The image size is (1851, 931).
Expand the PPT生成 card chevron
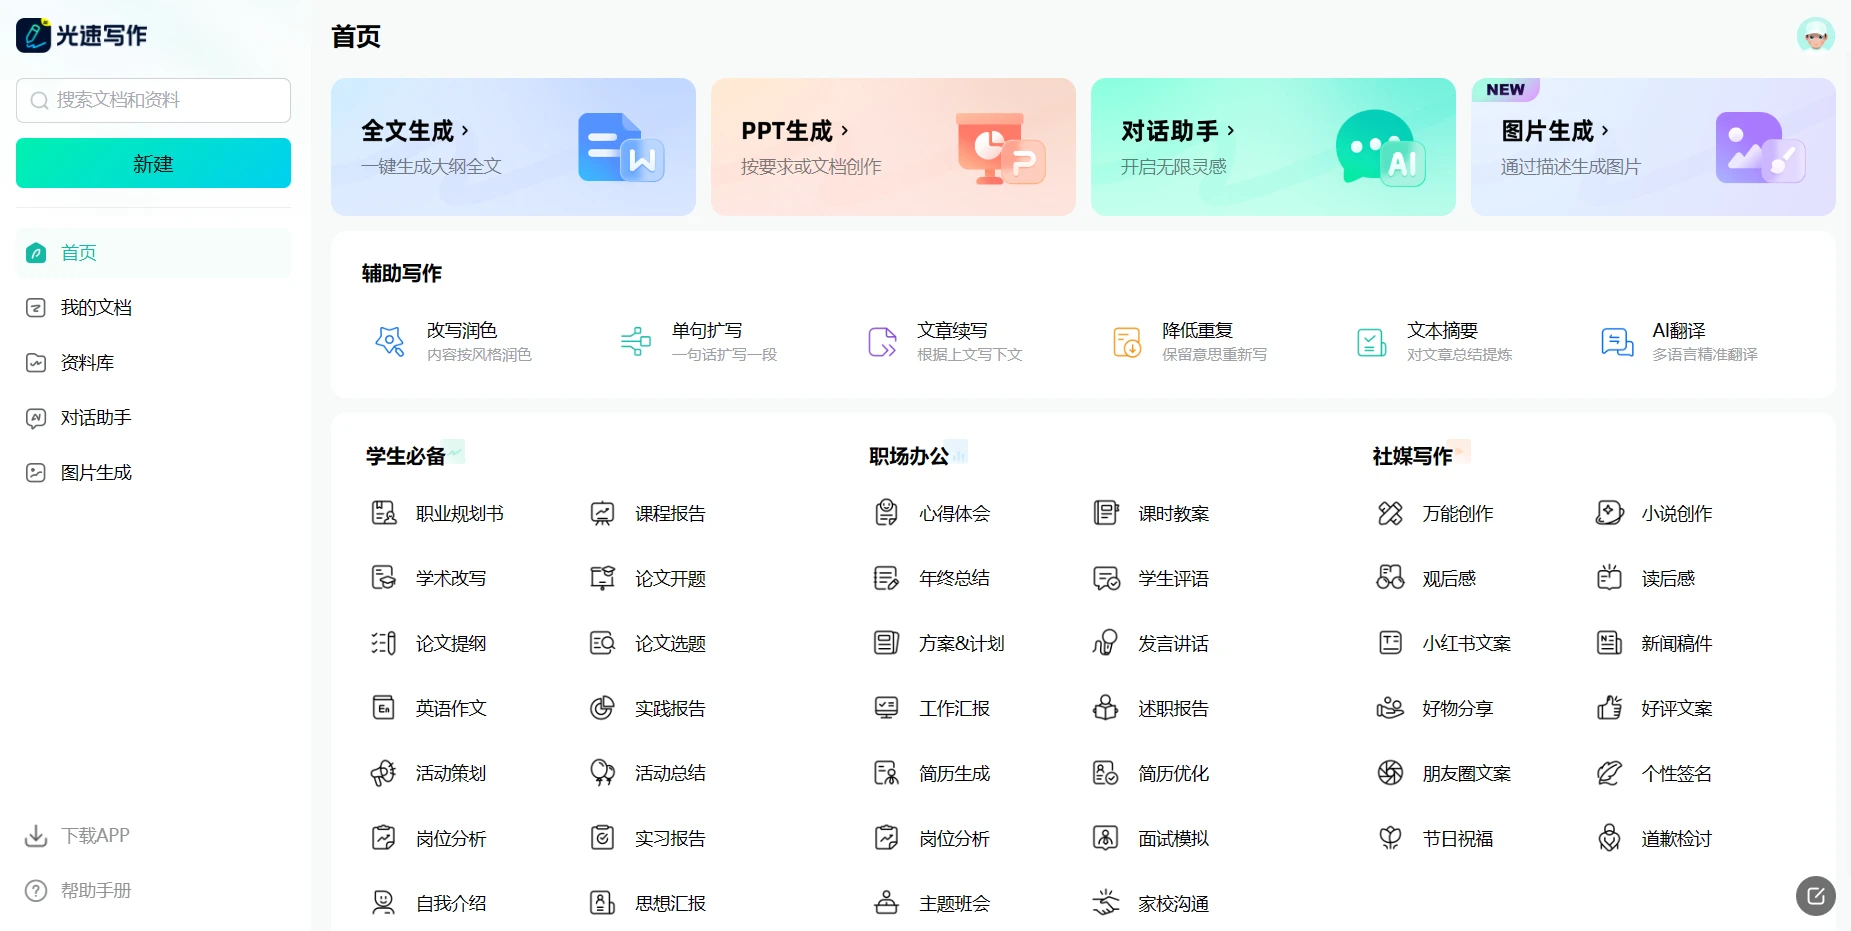(845, 131)
